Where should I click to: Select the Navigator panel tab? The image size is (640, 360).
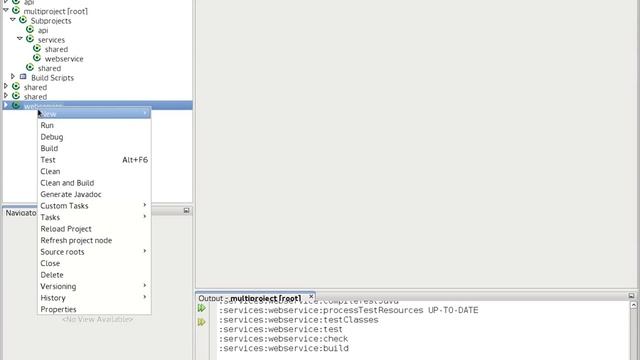(20, 213)
